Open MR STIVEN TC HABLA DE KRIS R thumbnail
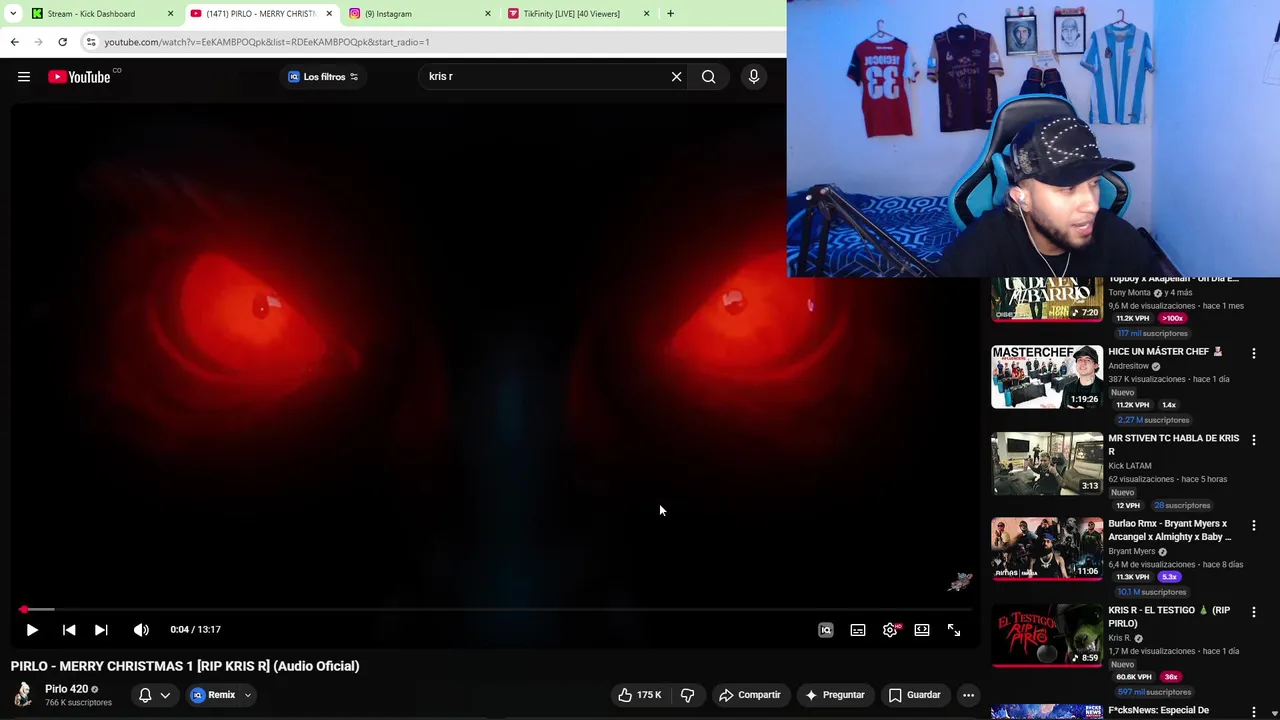Image resolution: width=1280 pixels, height=720 pixels. [1047, 463]
